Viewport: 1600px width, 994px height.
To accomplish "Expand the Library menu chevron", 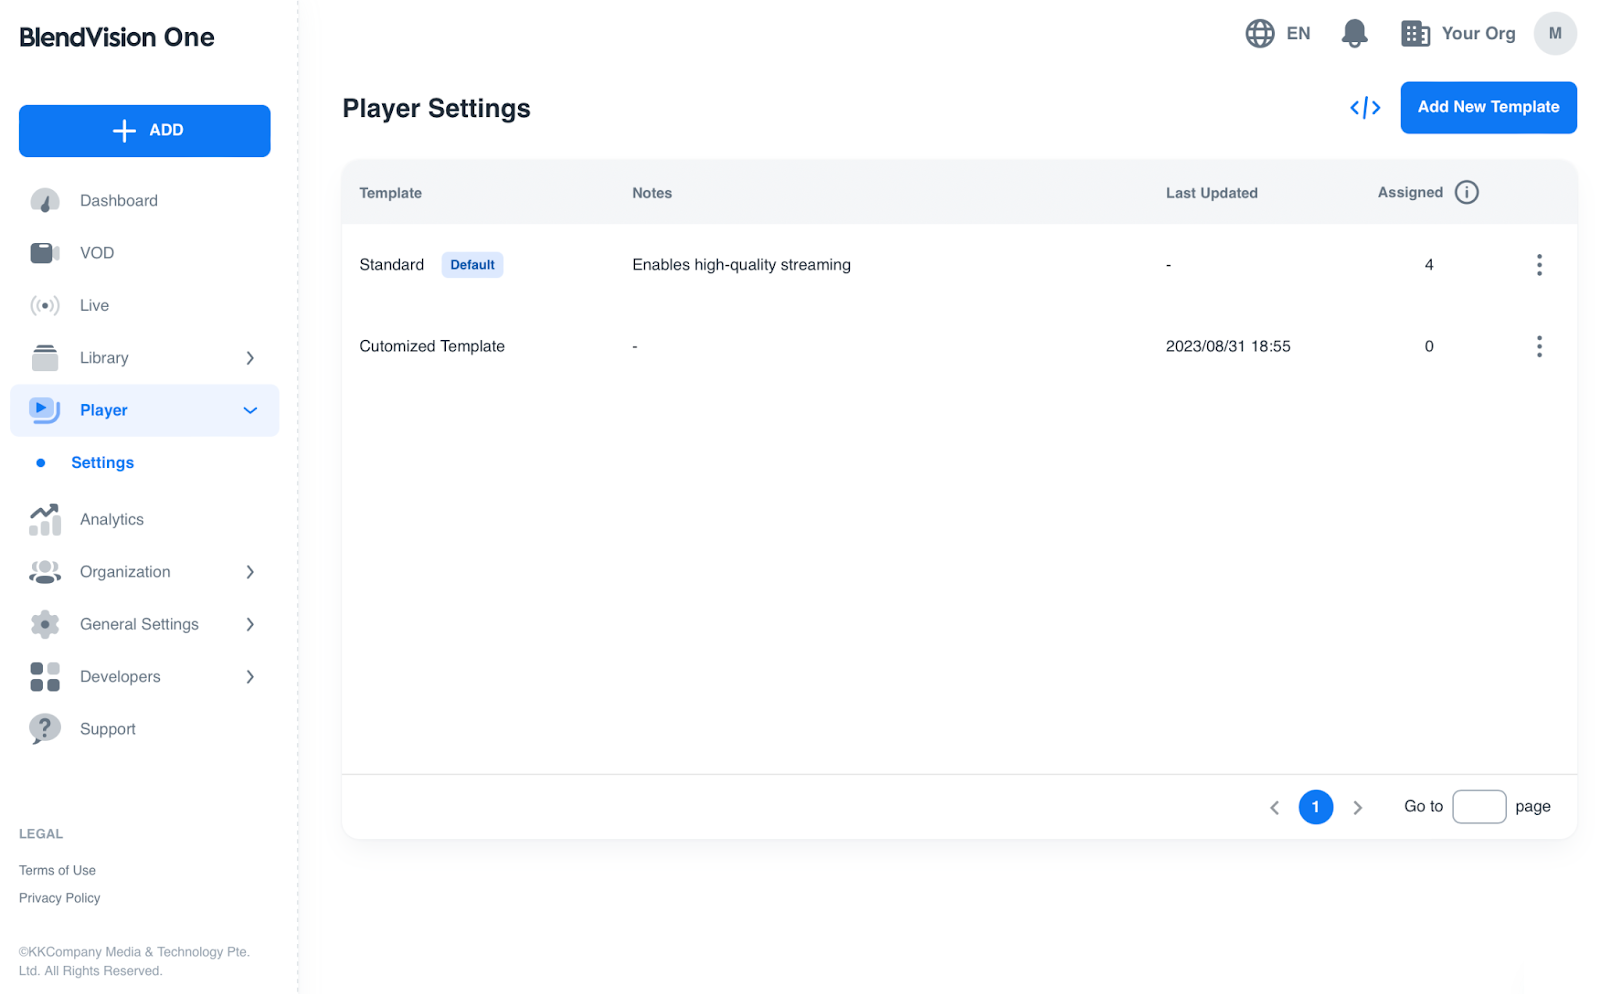I will pos(250,358).
